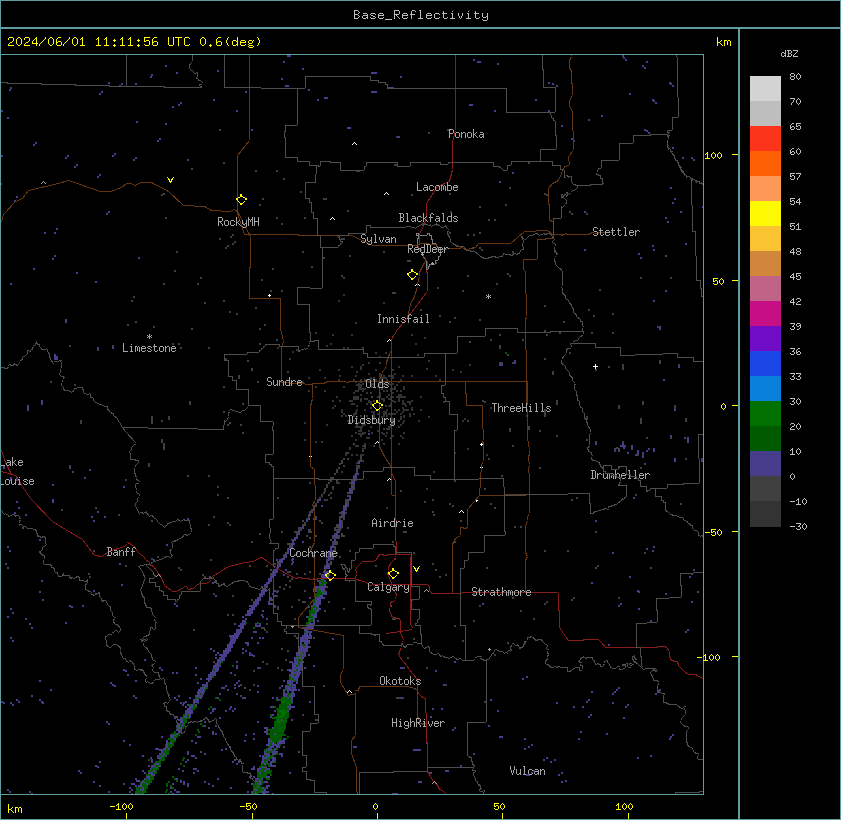Click the RedDeer label
The image size is (841, 820).
pyautogui.click(x=427, y=249)
